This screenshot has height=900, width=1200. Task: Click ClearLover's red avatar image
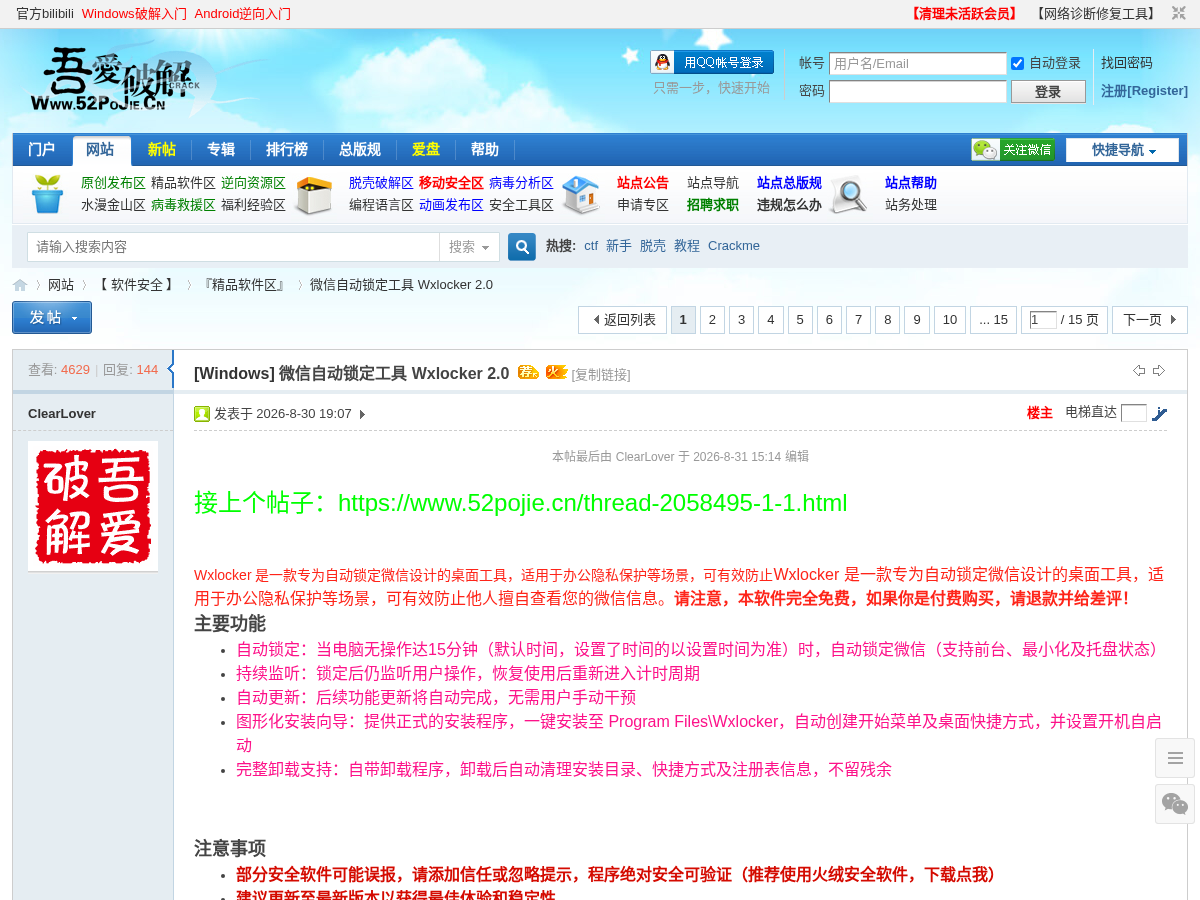point(93,506)
